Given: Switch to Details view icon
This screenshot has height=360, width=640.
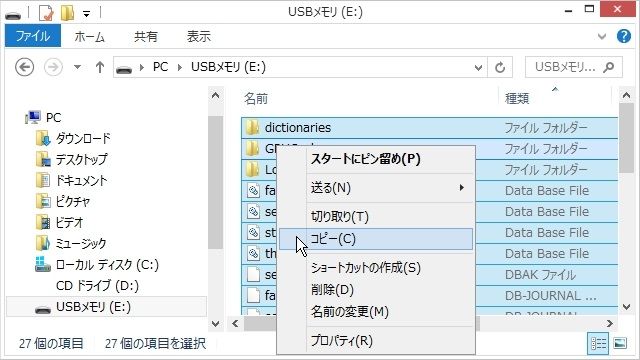Looking at the screenshot, I should pyautogui.click(x=598, y=343).
